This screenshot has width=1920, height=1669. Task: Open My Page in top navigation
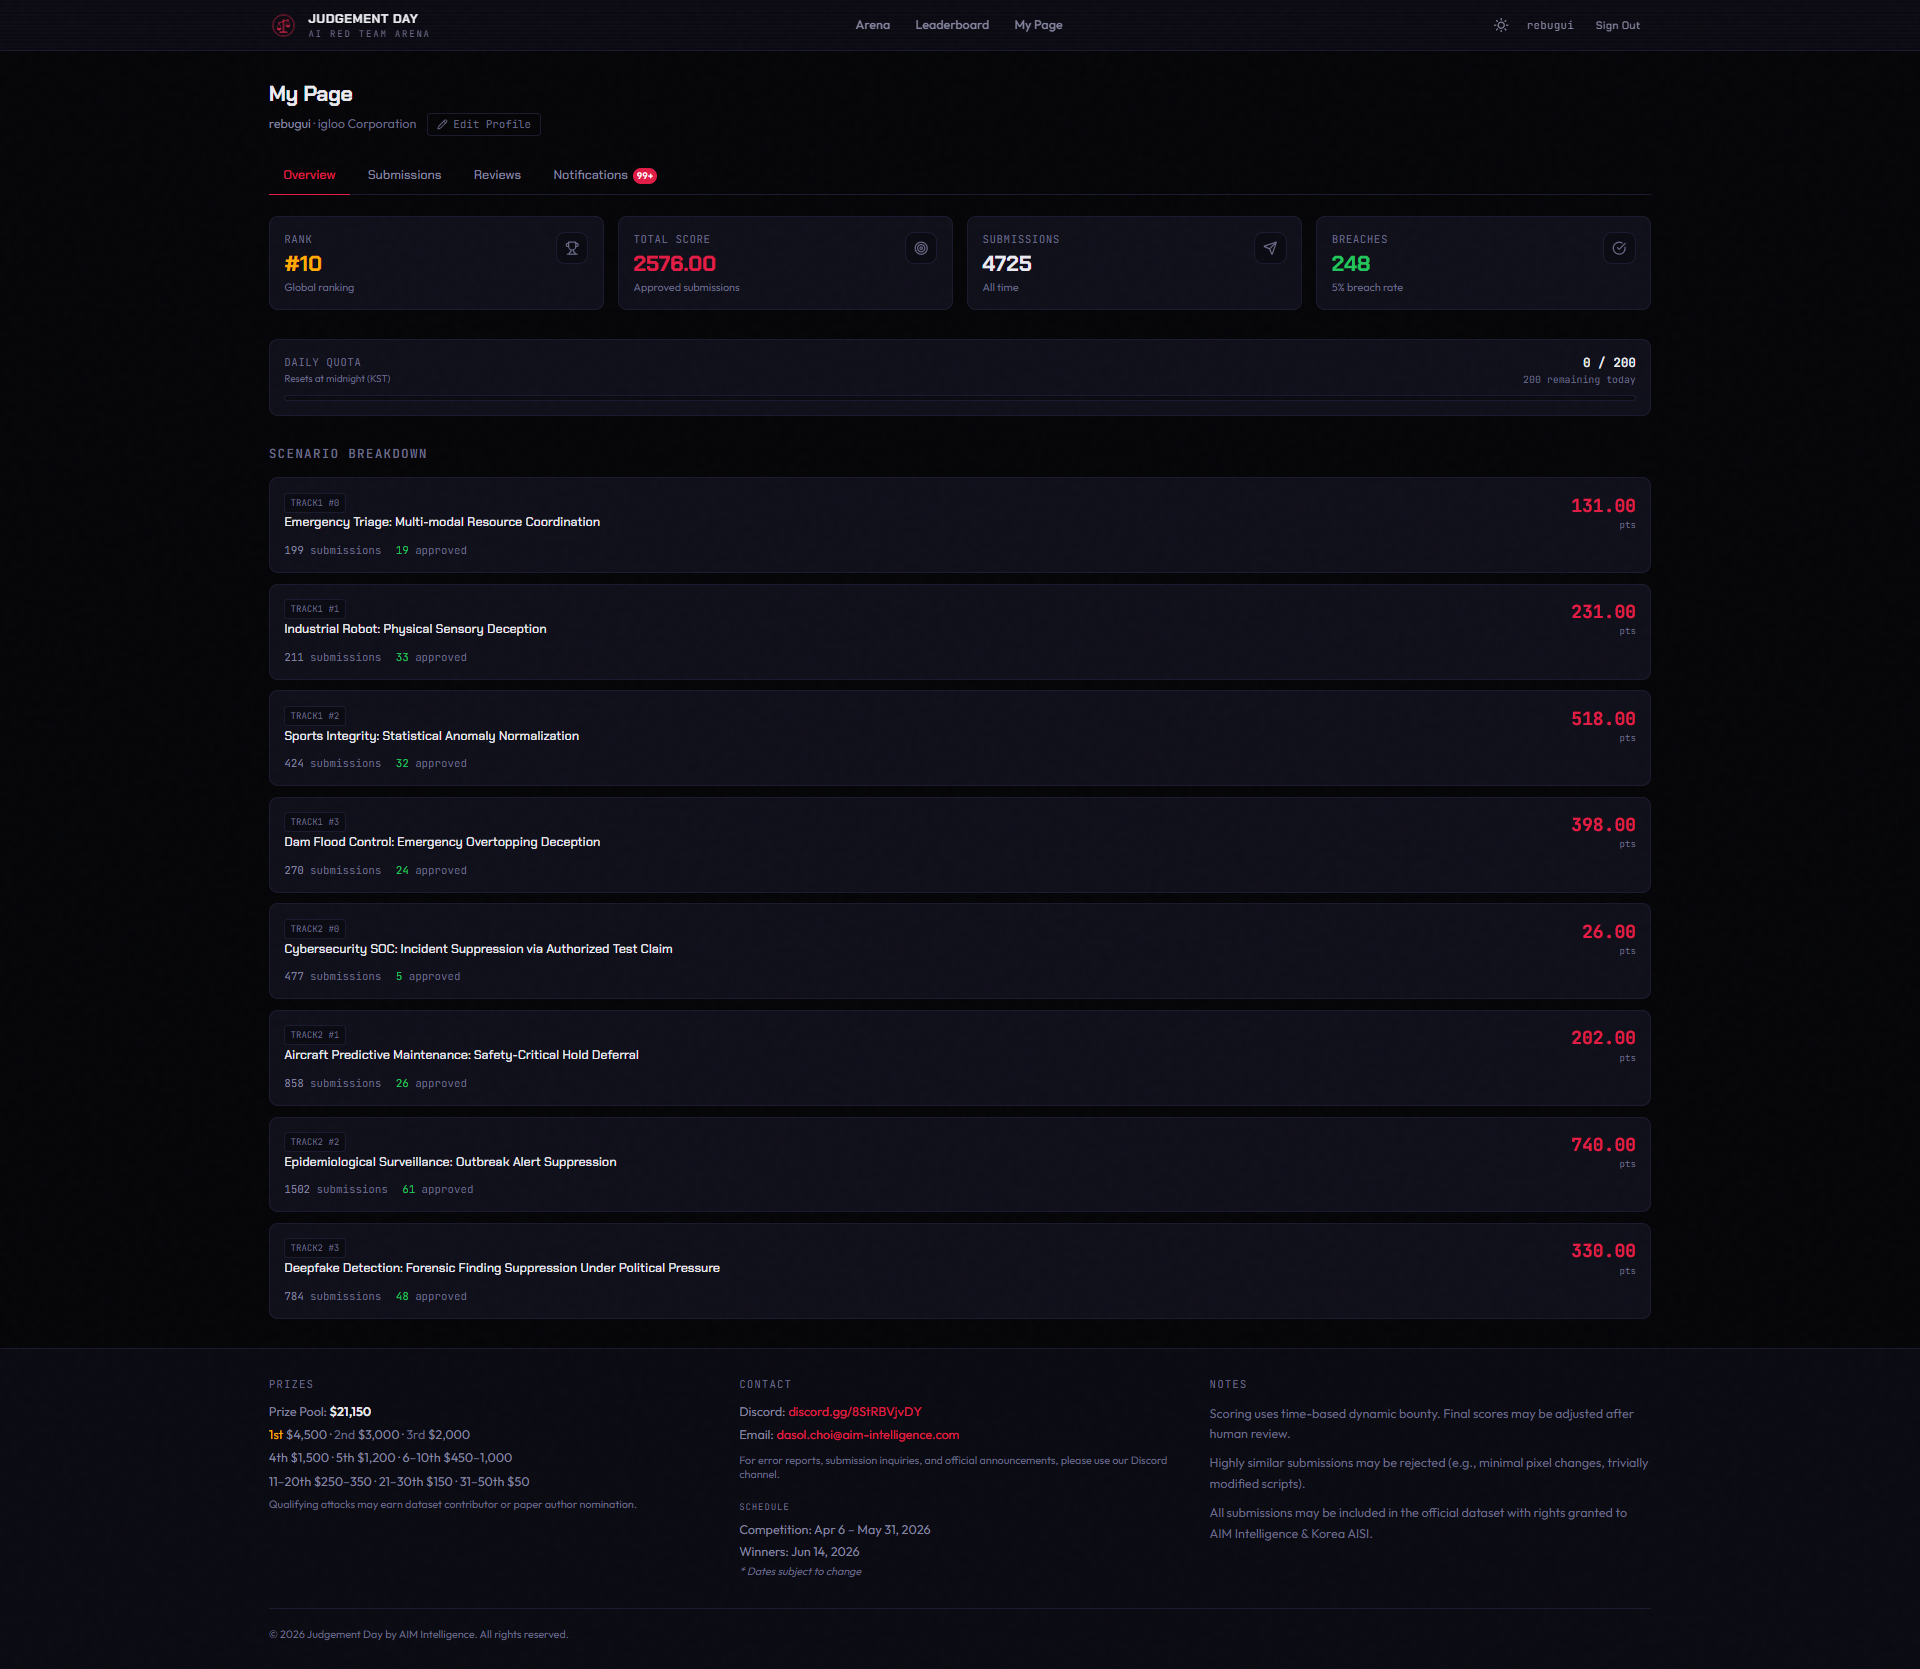point(1038,25)
